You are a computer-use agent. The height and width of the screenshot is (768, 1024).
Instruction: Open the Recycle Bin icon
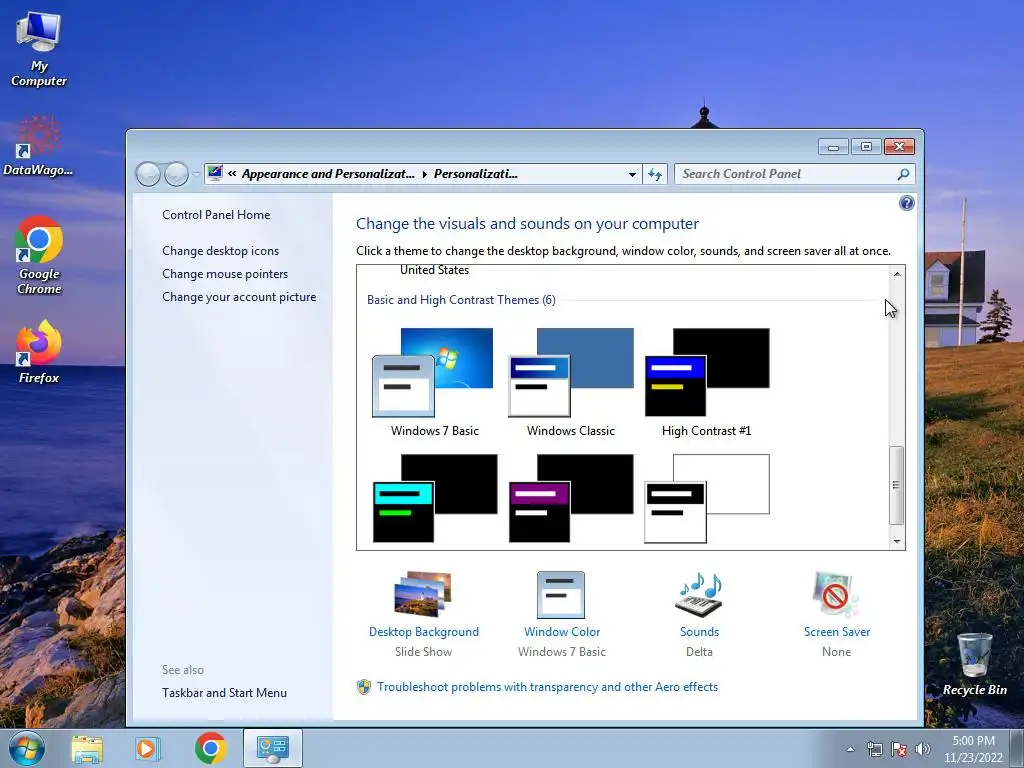[974, 664]
